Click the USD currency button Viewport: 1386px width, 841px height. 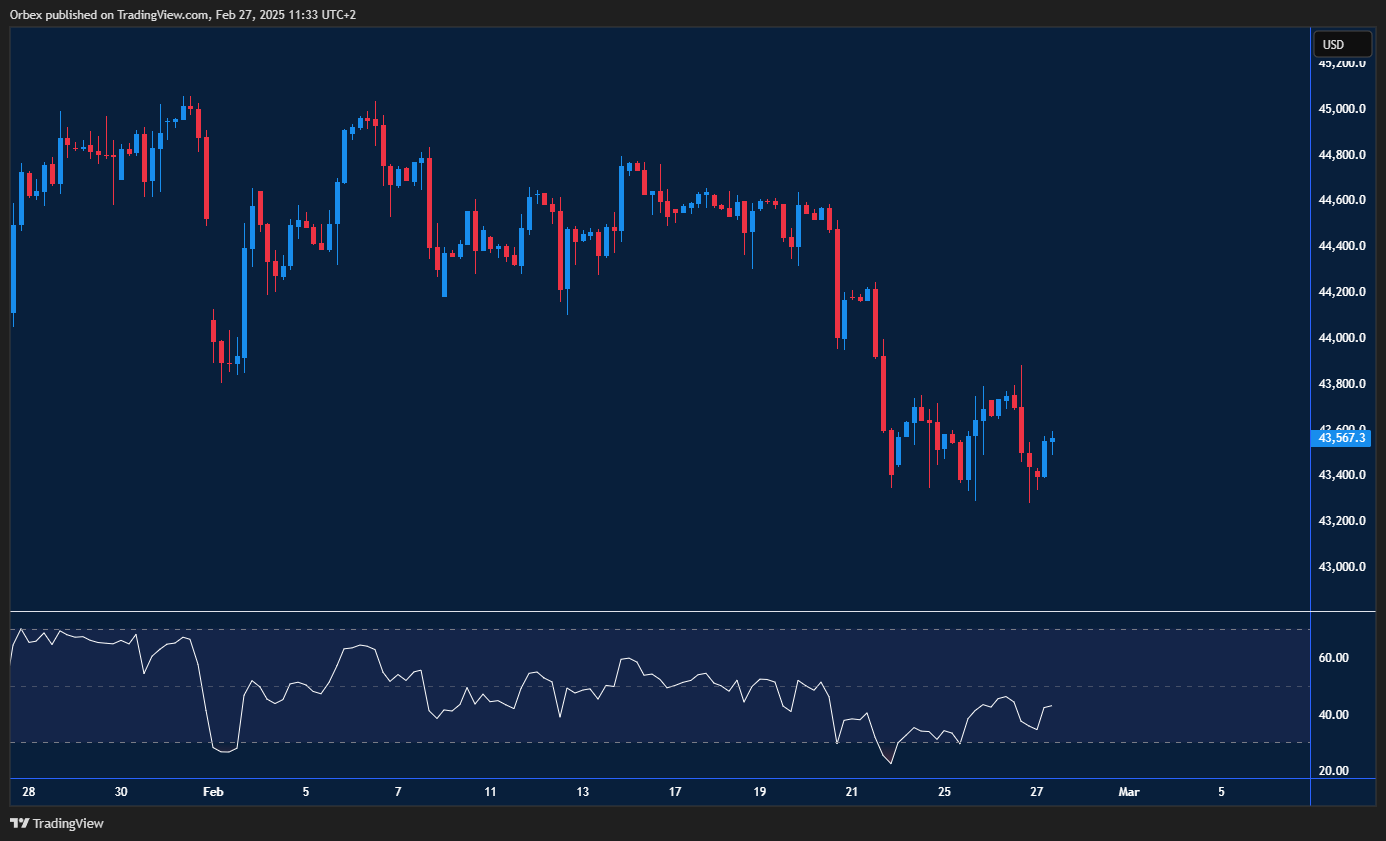tap(1342, 43)
